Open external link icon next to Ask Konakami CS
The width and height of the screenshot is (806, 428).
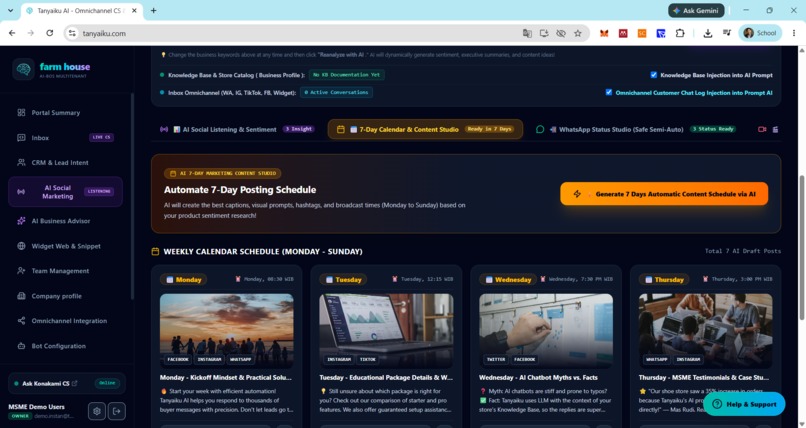pyautogui.click(x=75, y=383)
